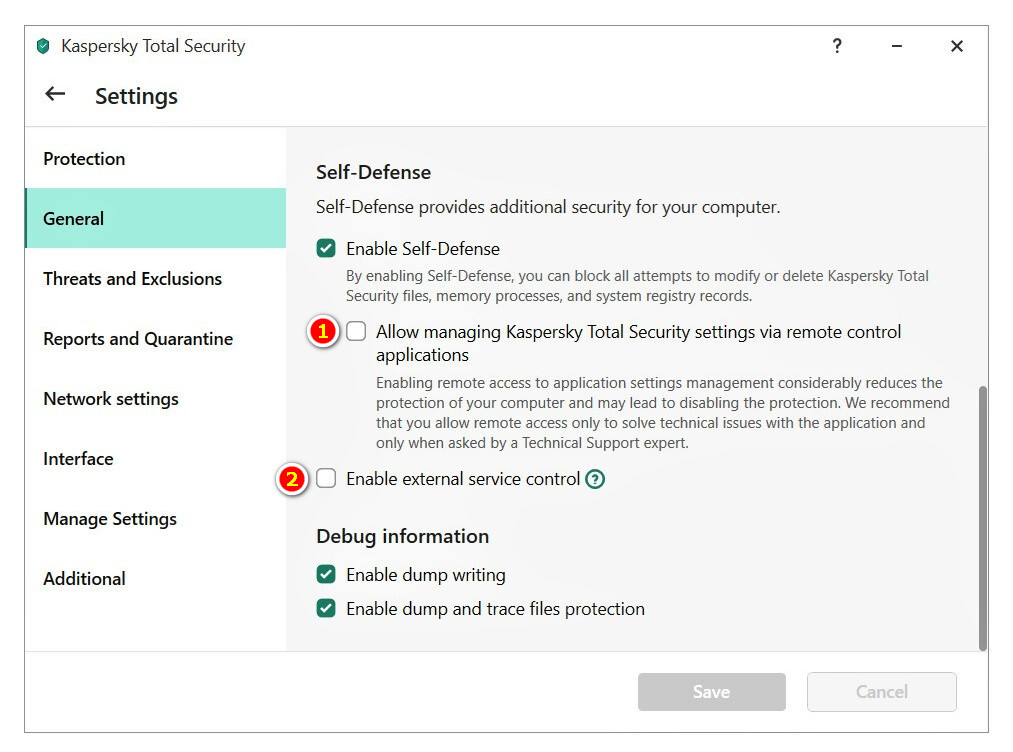
Task: Enable external service control checkbox
Action: [x=326, y=479]
